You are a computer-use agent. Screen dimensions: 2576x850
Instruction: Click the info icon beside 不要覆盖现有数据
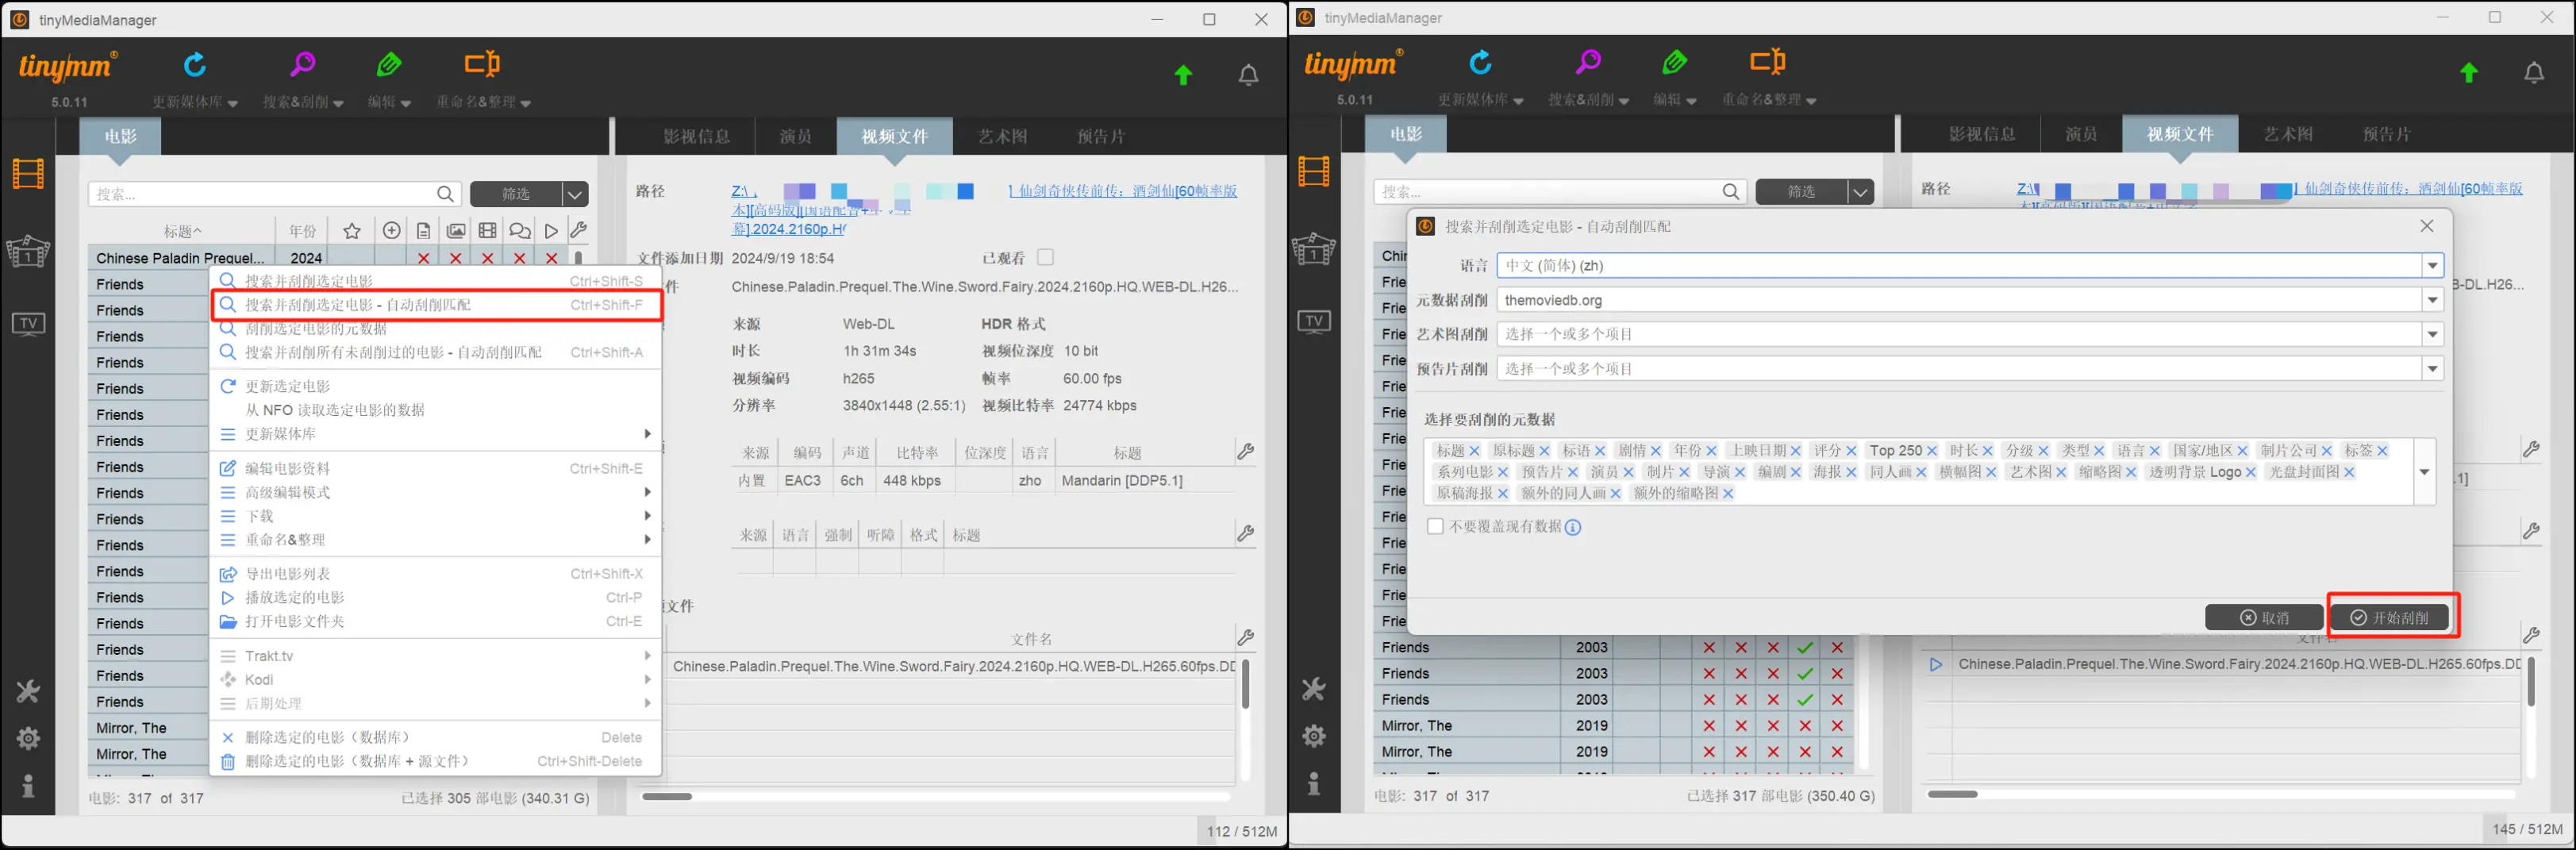[x=1573, y=527]
